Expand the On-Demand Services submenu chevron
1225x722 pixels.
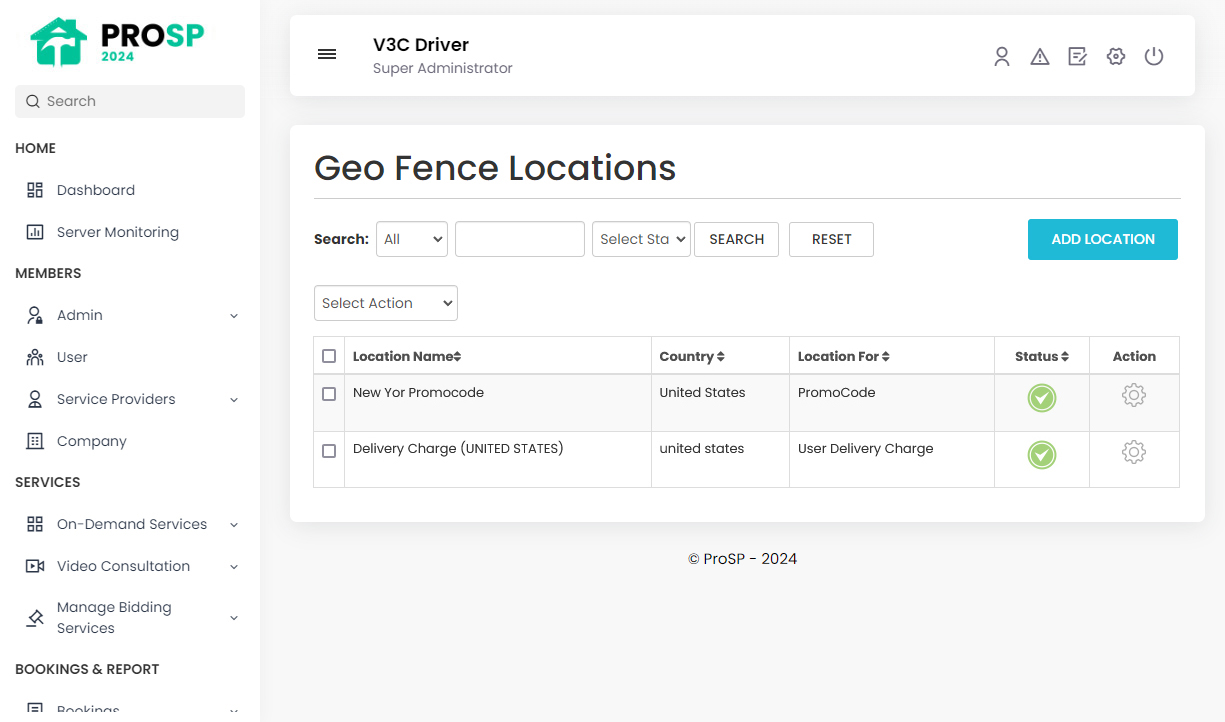click(234, 525)
